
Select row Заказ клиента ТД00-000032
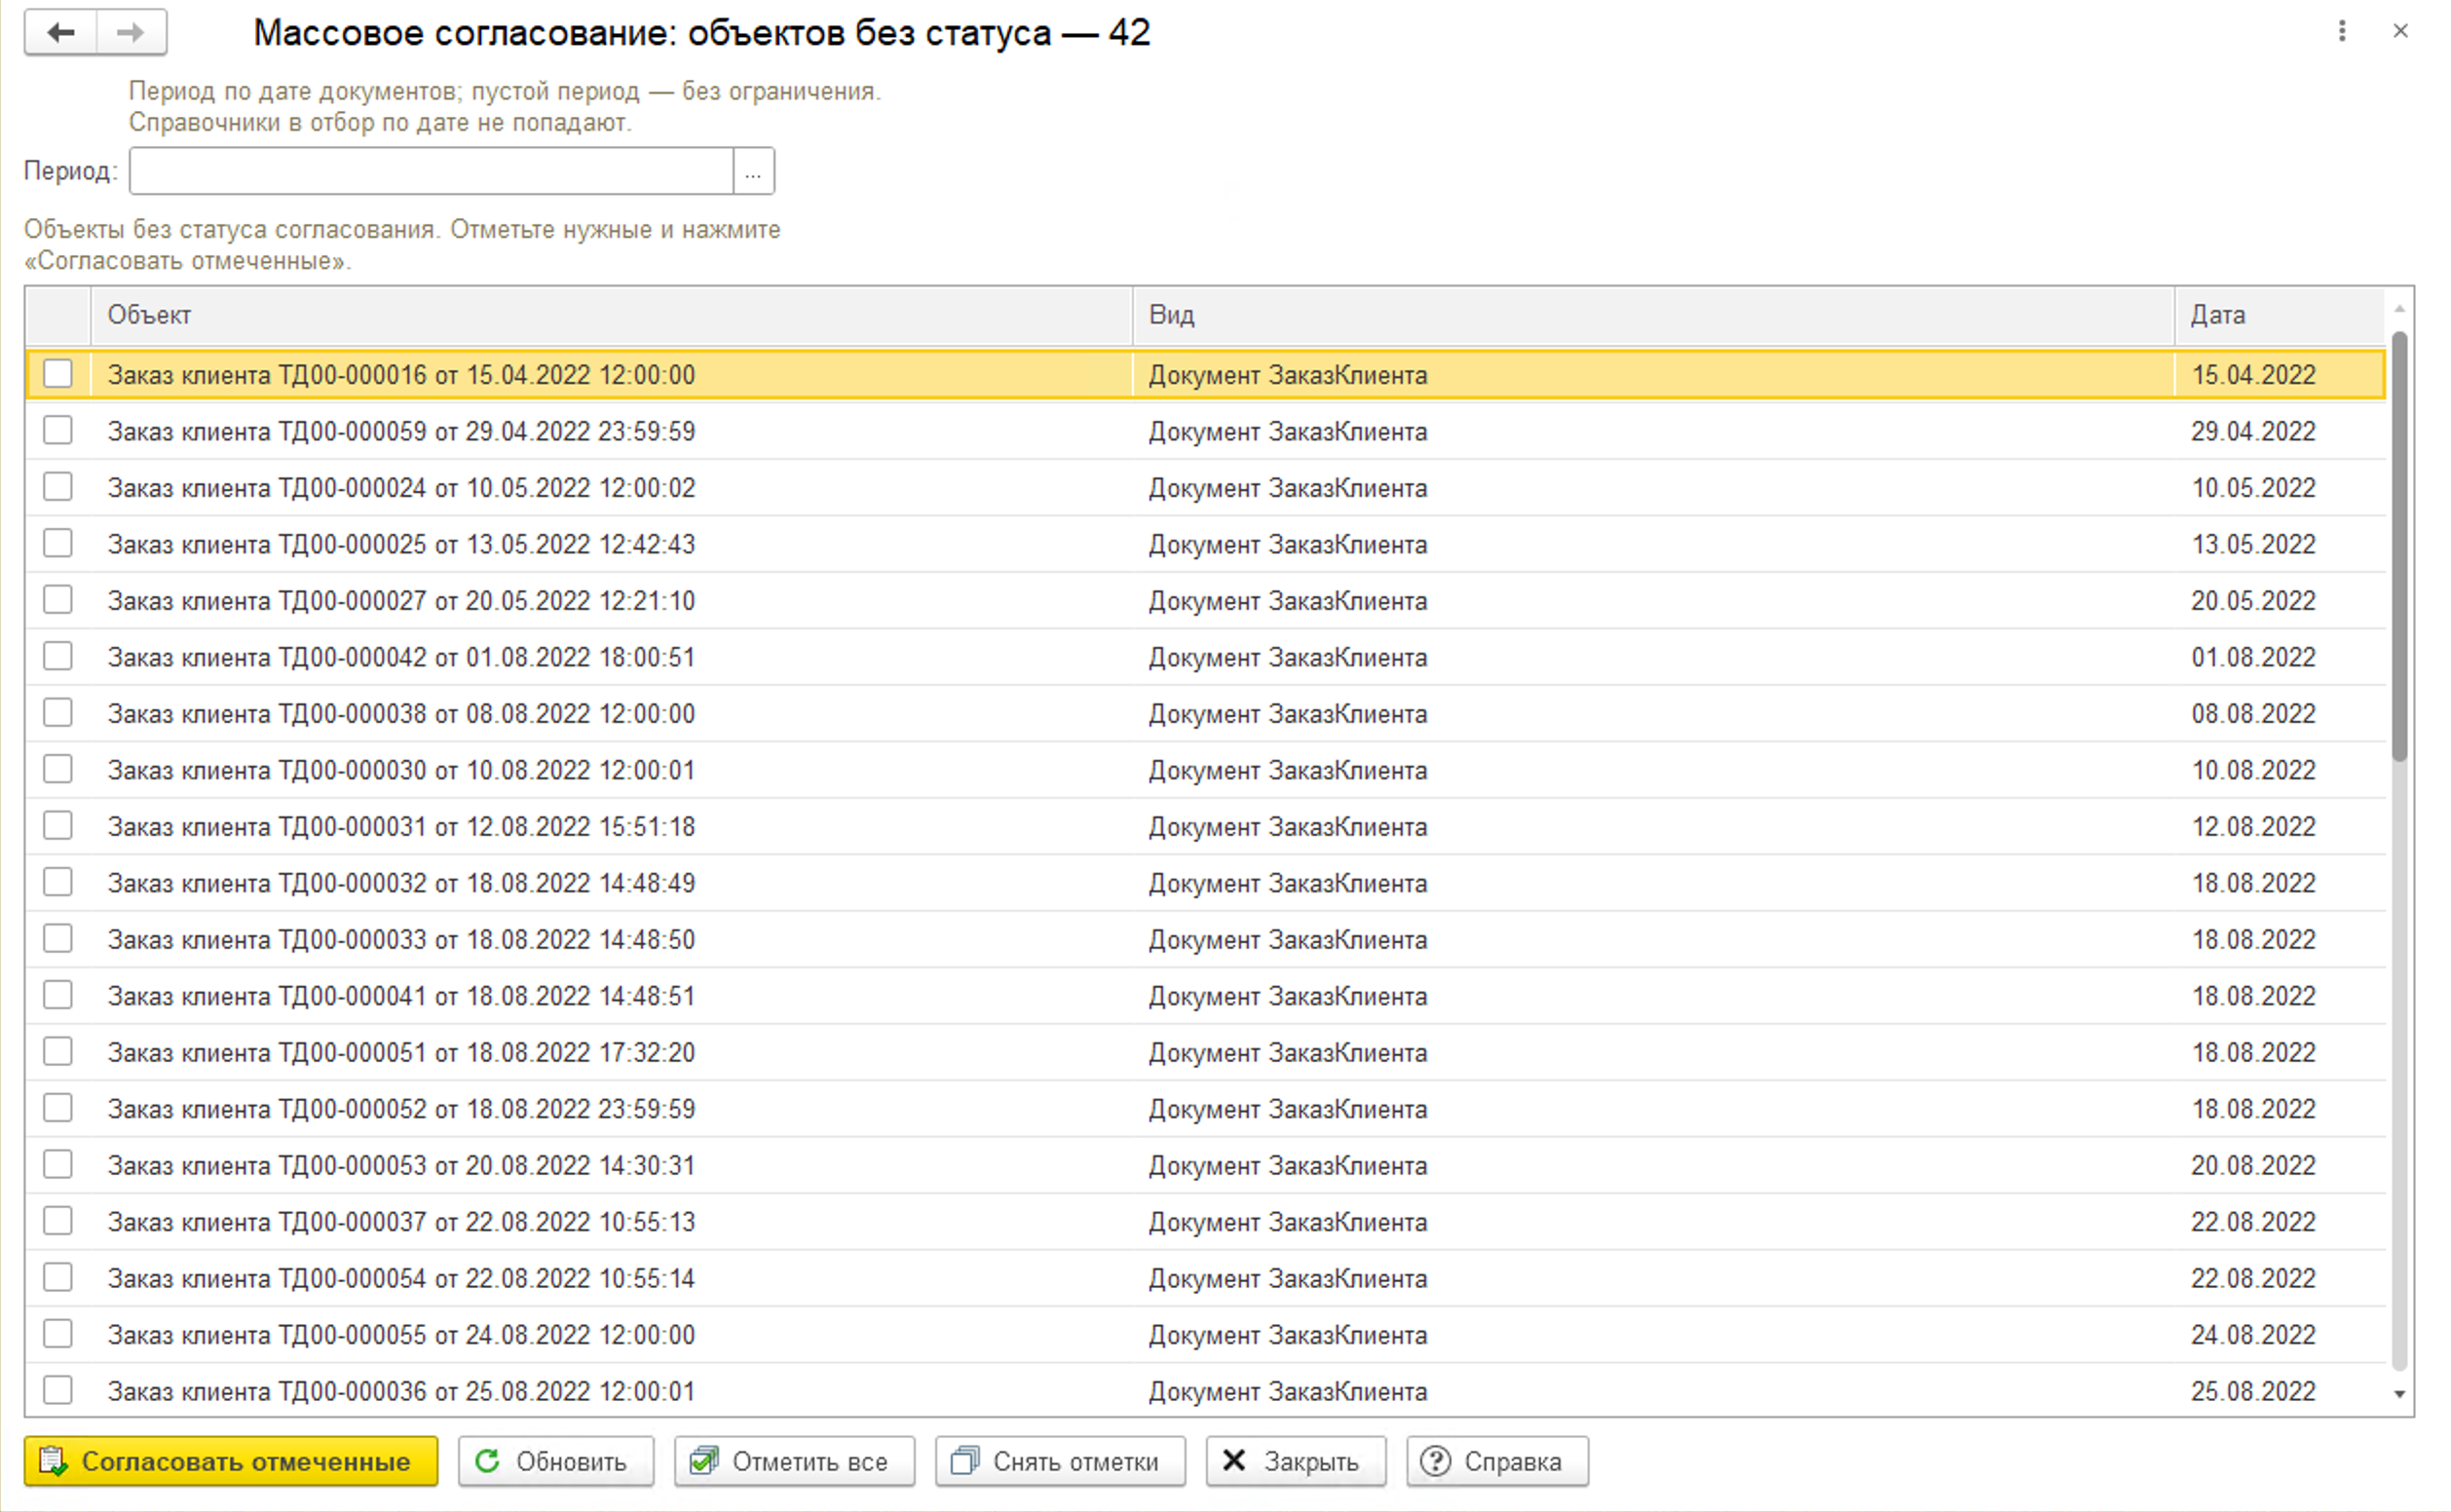pos(1206,883)
